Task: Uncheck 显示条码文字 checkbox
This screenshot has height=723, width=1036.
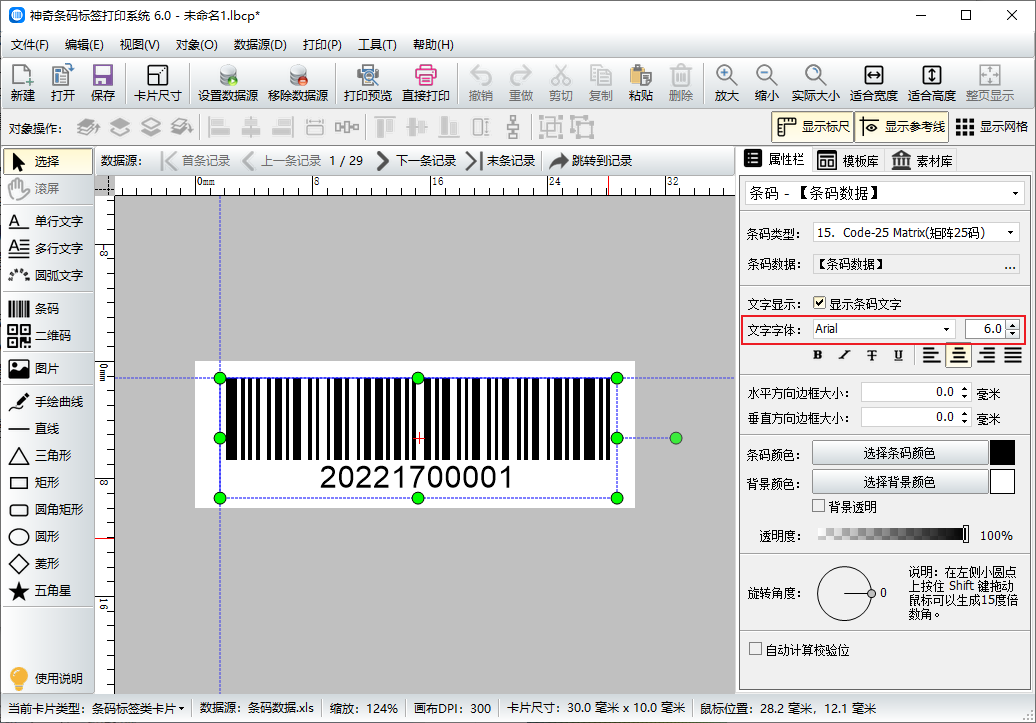Action: [819, 303]
